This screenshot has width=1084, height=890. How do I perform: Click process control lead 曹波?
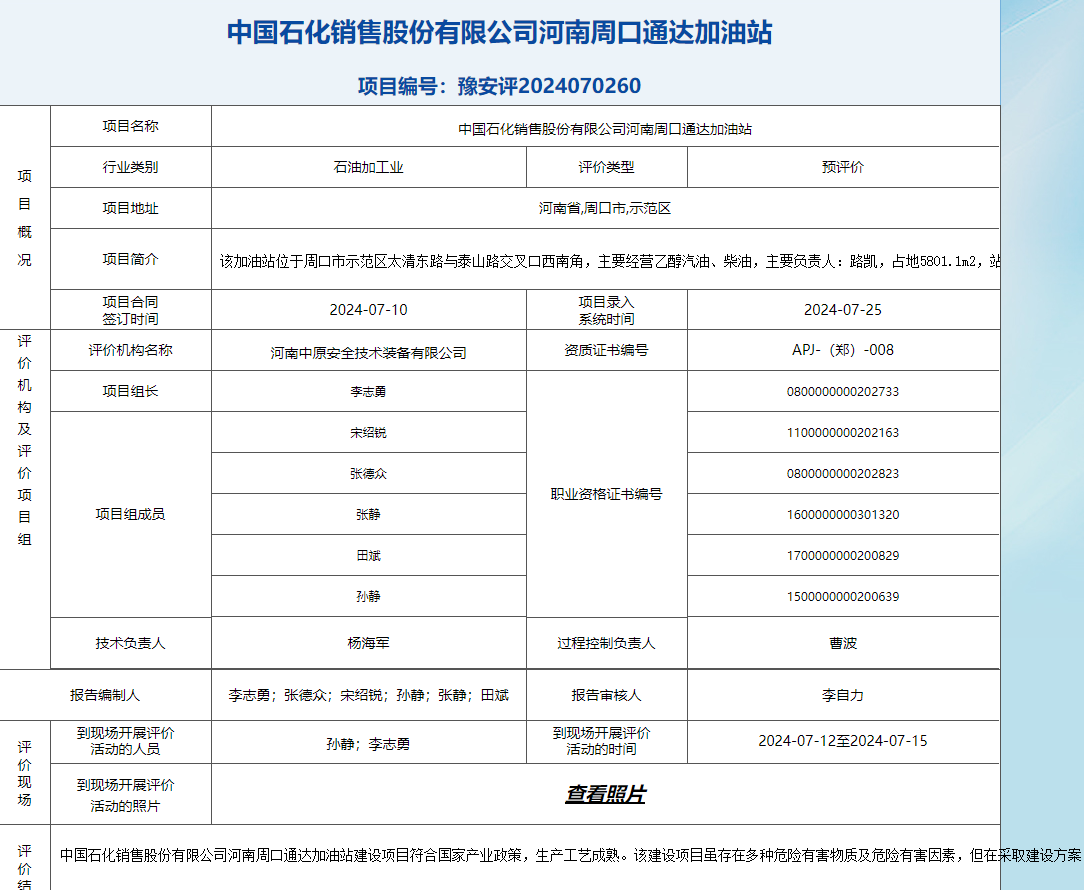[x=843, y=643]
